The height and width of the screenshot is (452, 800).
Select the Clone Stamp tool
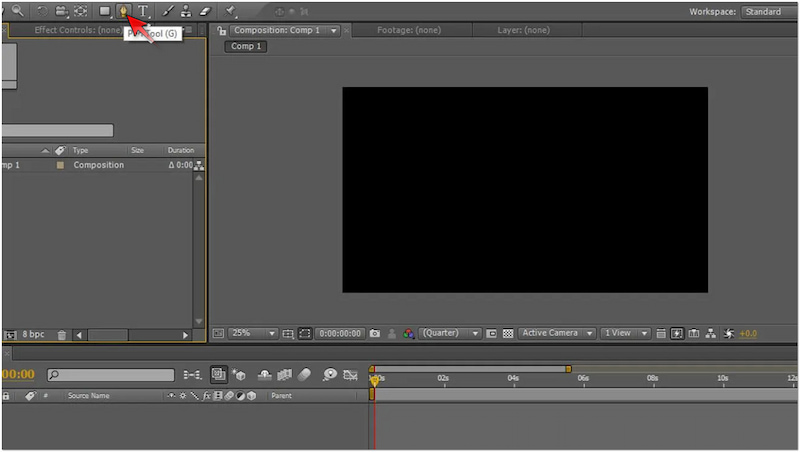[186, 11]
